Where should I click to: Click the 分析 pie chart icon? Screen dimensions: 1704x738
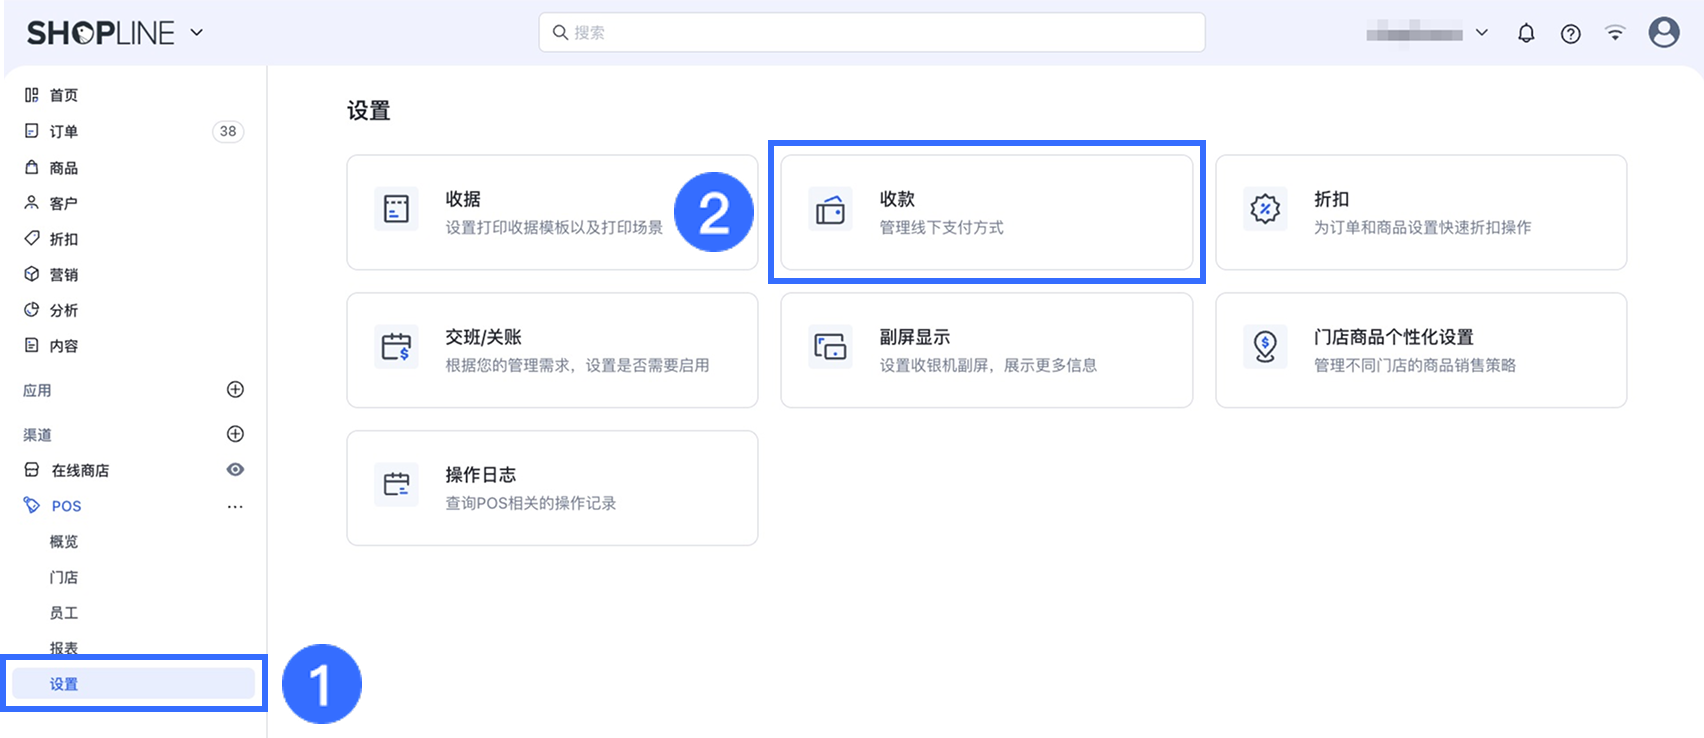[x=32, y=310]
